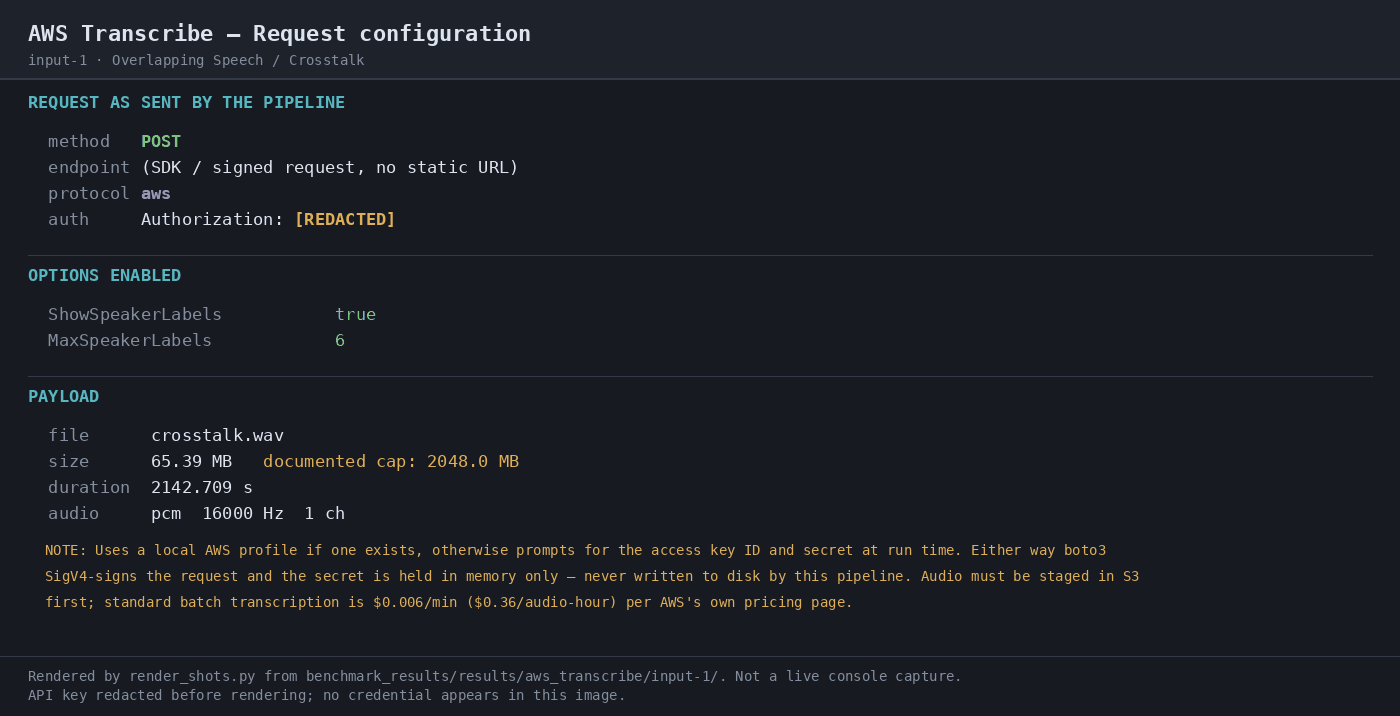Click the MaxSpeakerLabels value 6

(340, 341)
